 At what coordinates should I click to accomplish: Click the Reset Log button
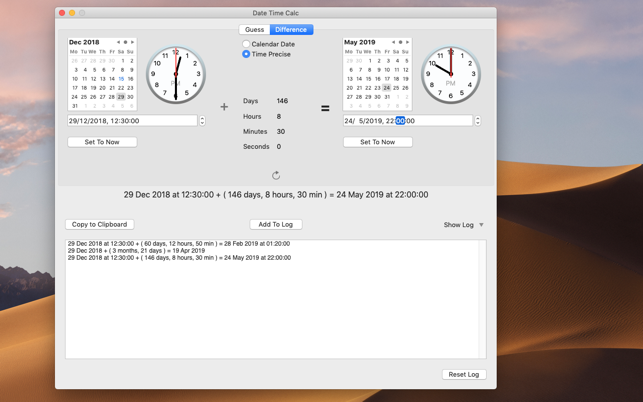tap(463, 374)
